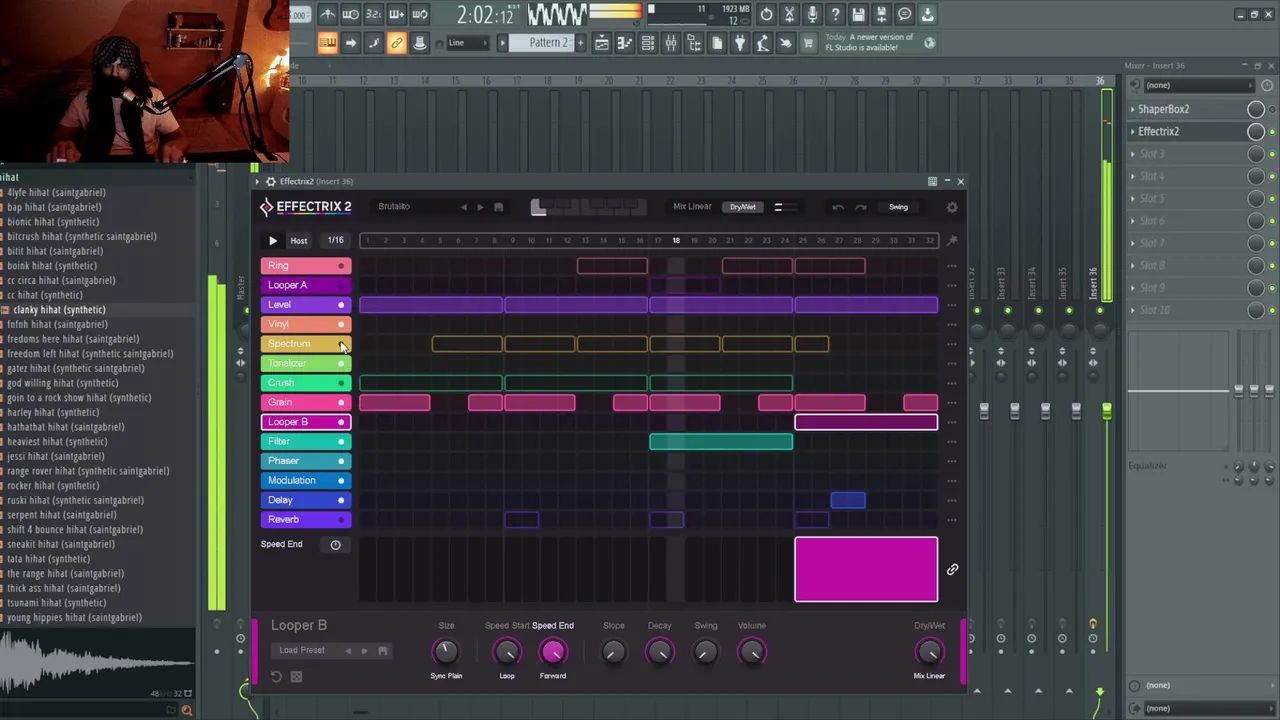Click the Looper B Volume knob
Screen dimensions: 1280x720
coord(752,652)
